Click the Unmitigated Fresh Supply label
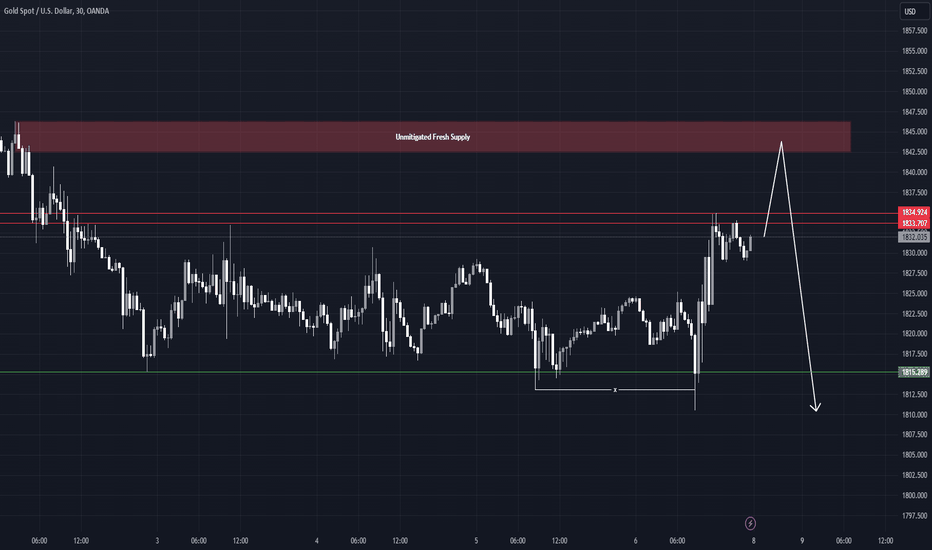Image resolution: width=932 pixels, height=550 pixels. (x=433, y=137)
